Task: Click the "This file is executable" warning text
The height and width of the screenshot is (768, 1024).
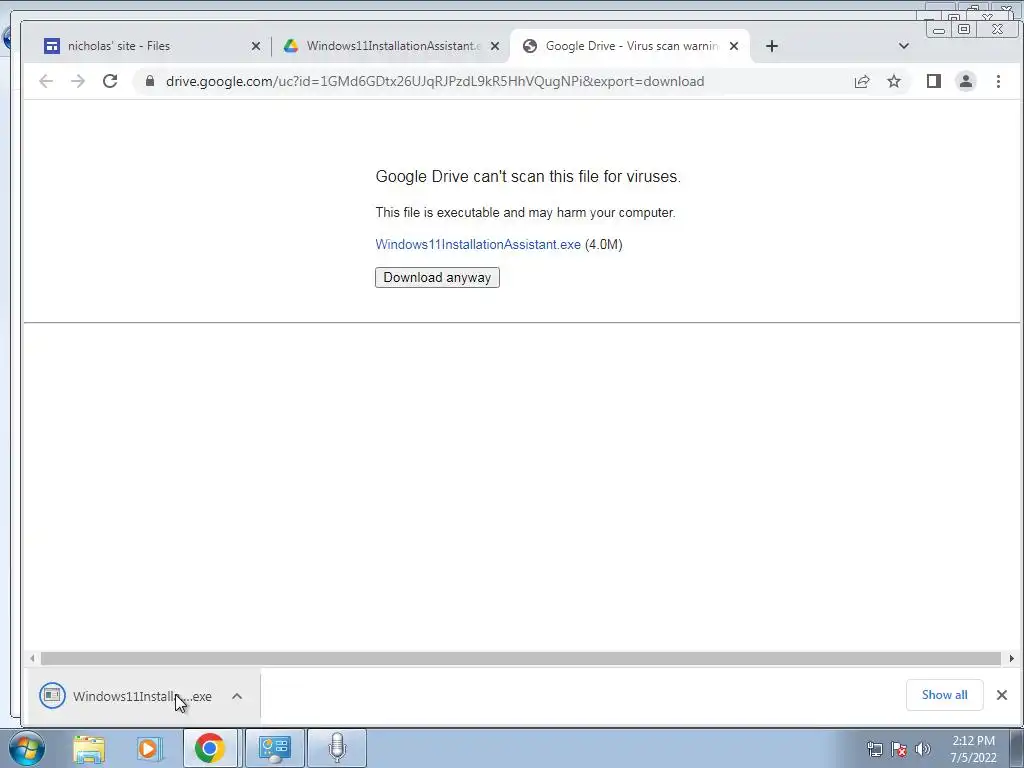Action: click(525, 212)
